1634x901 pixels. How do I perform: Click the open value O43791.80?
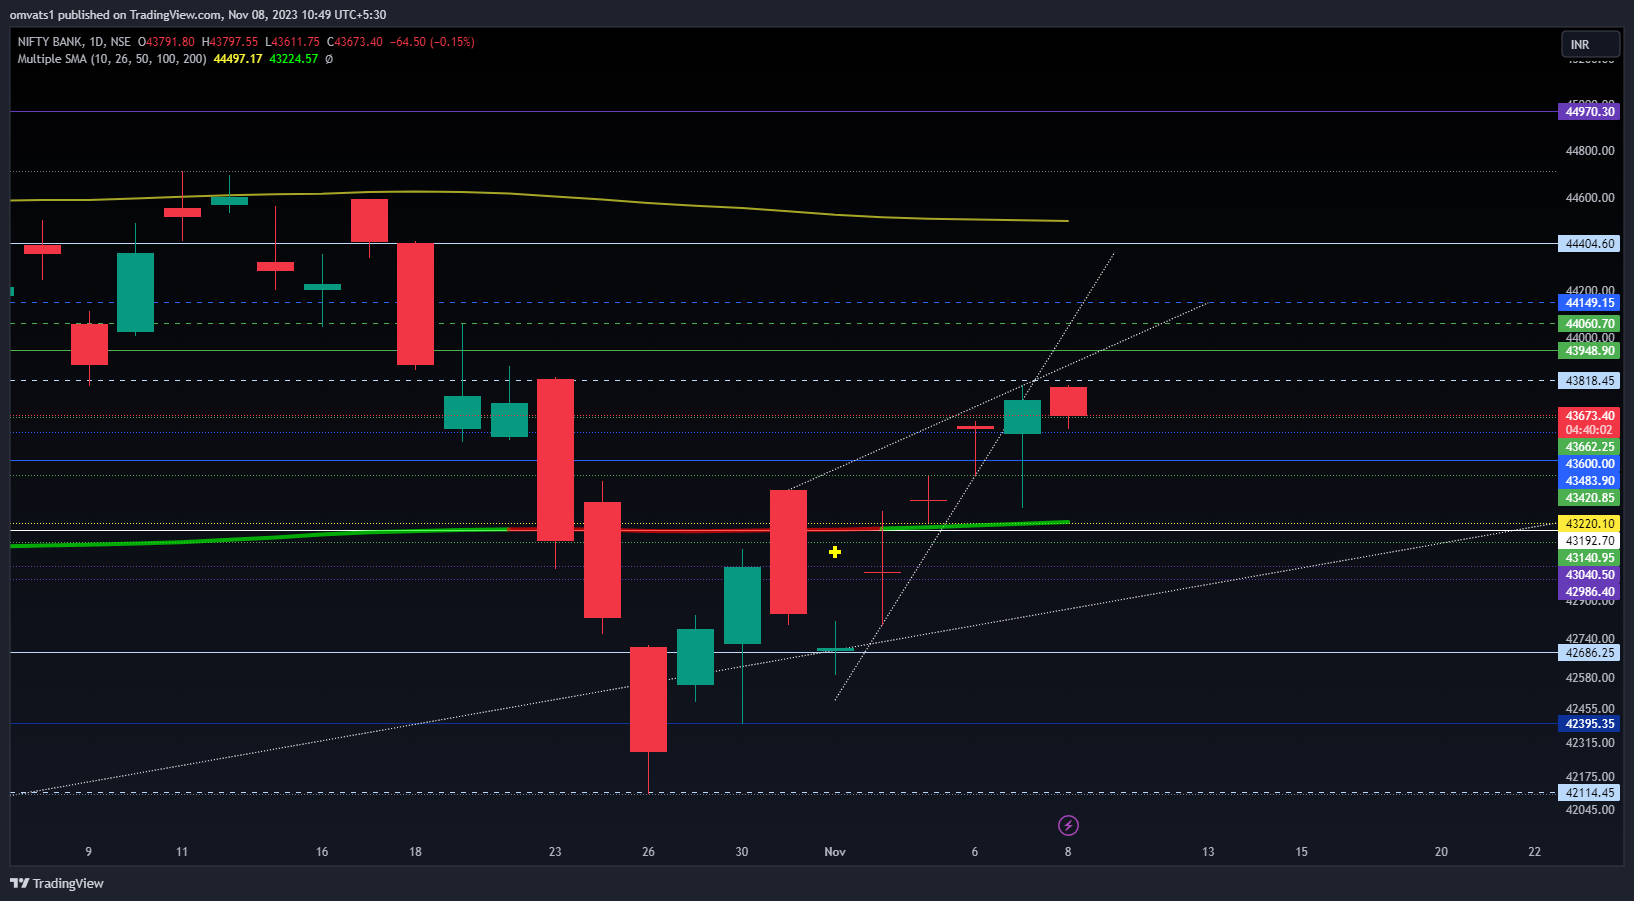click(166, 42)
